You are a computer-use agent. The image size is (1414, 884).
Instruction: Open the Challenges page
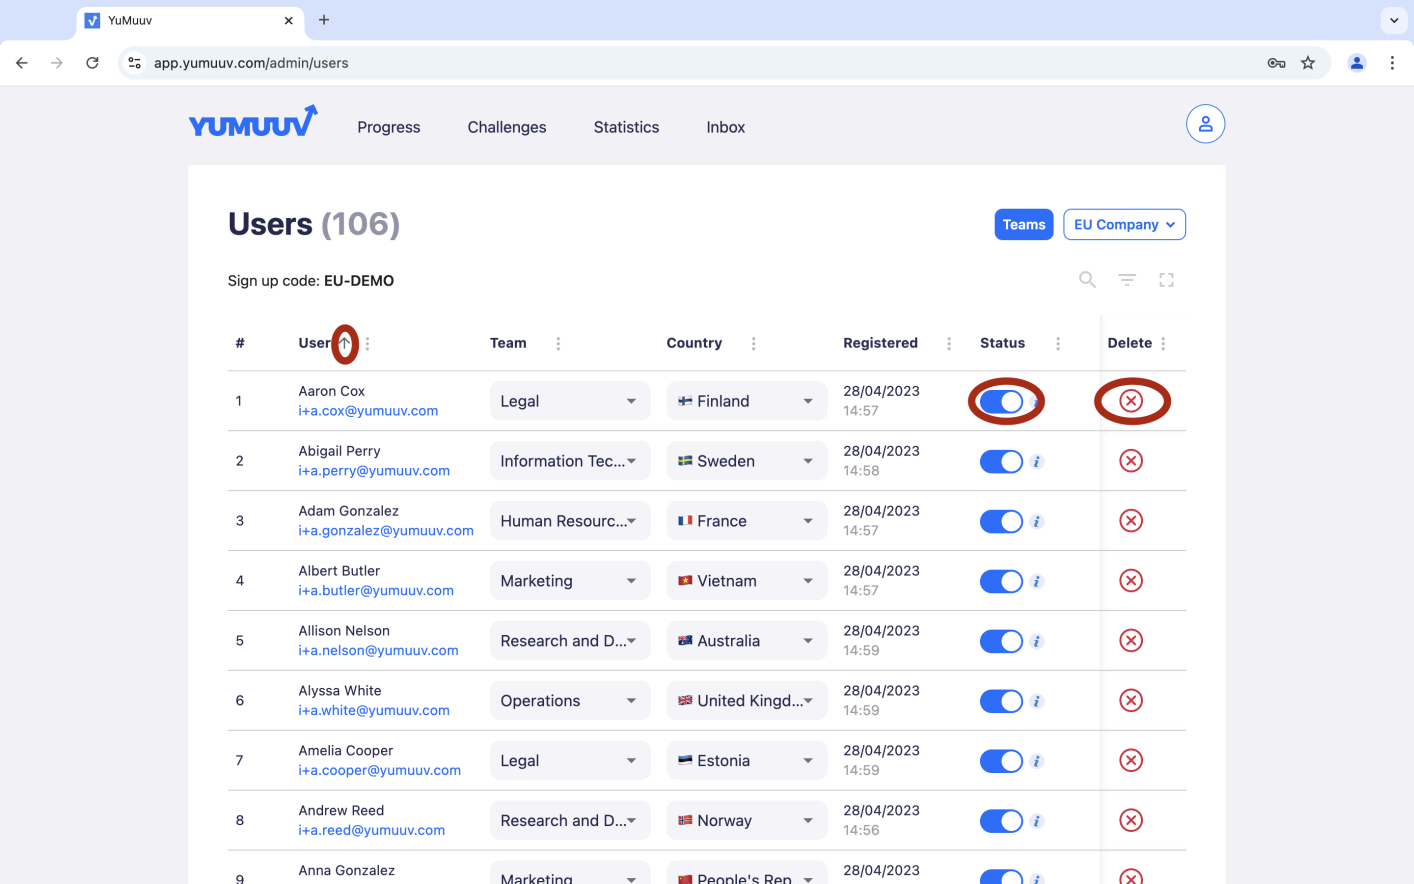(x=507, y=127)
